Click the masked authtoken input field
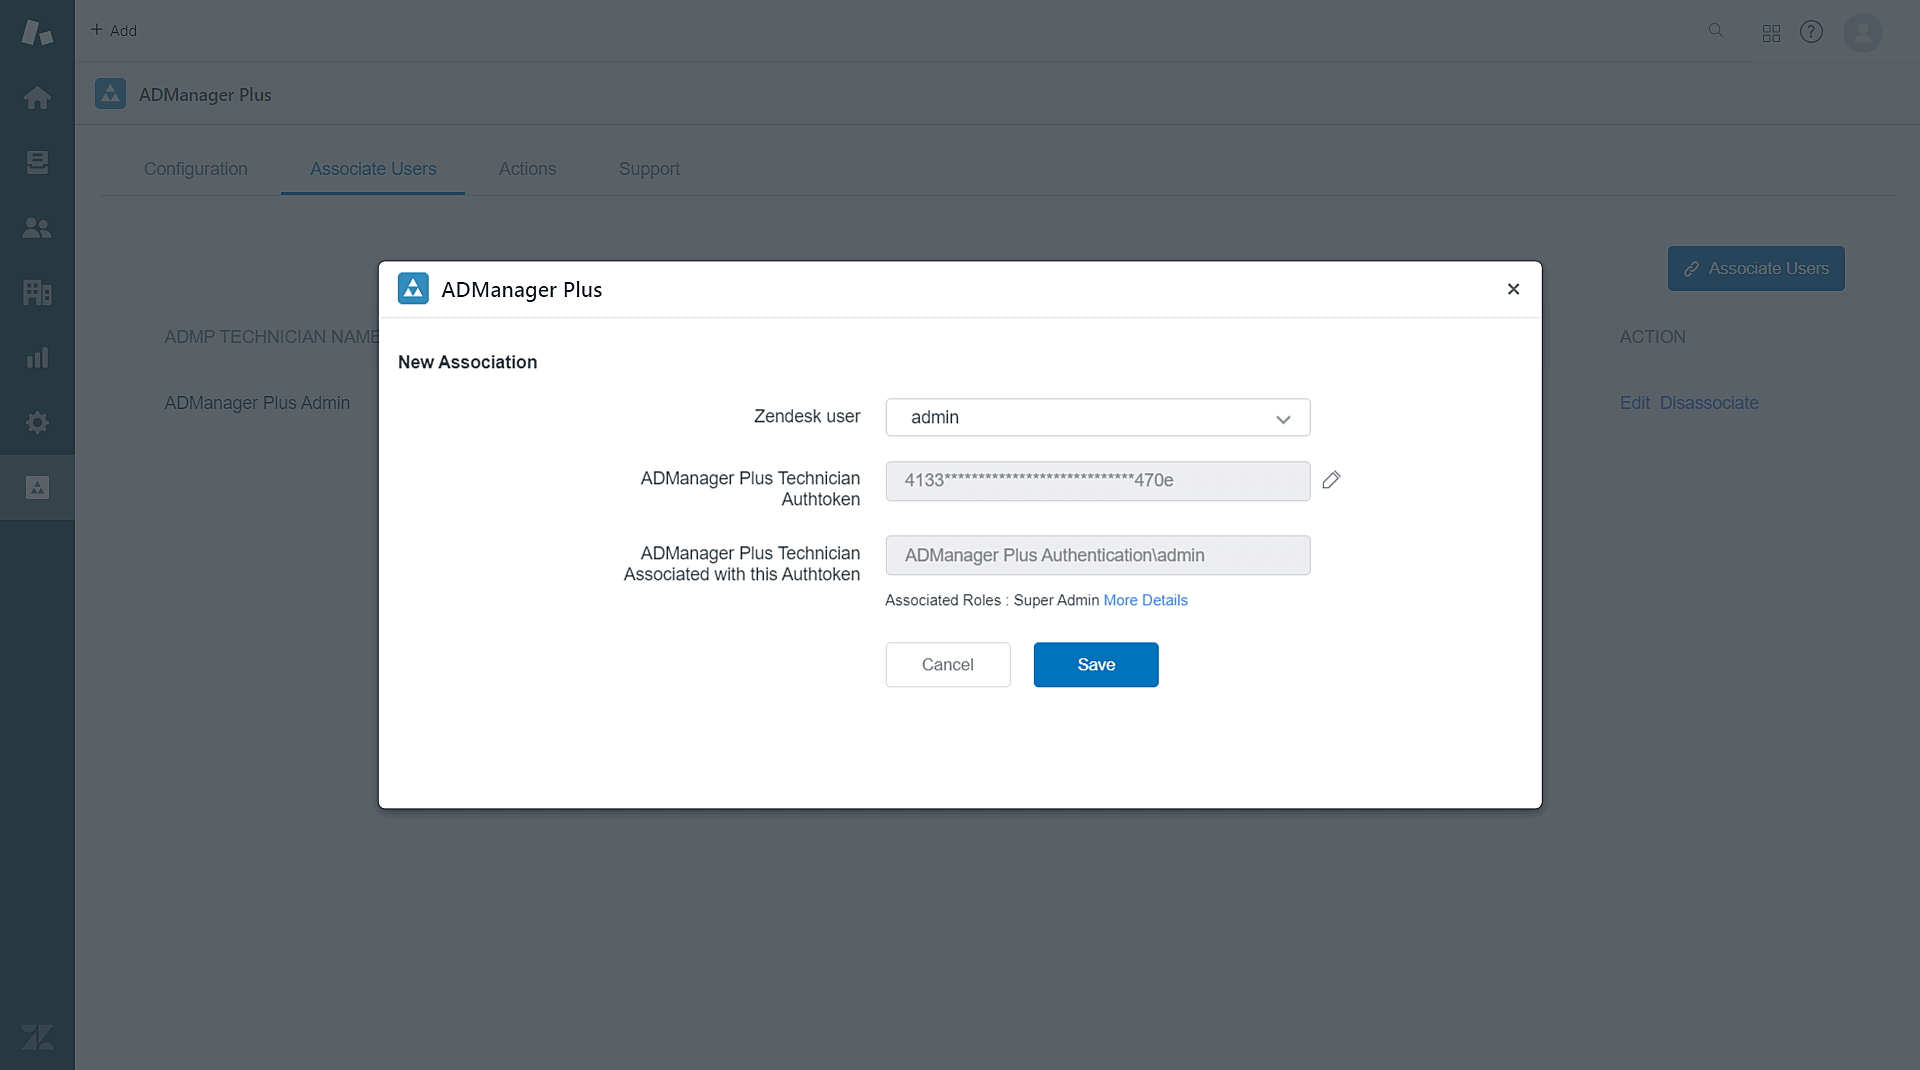The width and height of the screenshot is (1920, 1070). [x=1097, y=481]
